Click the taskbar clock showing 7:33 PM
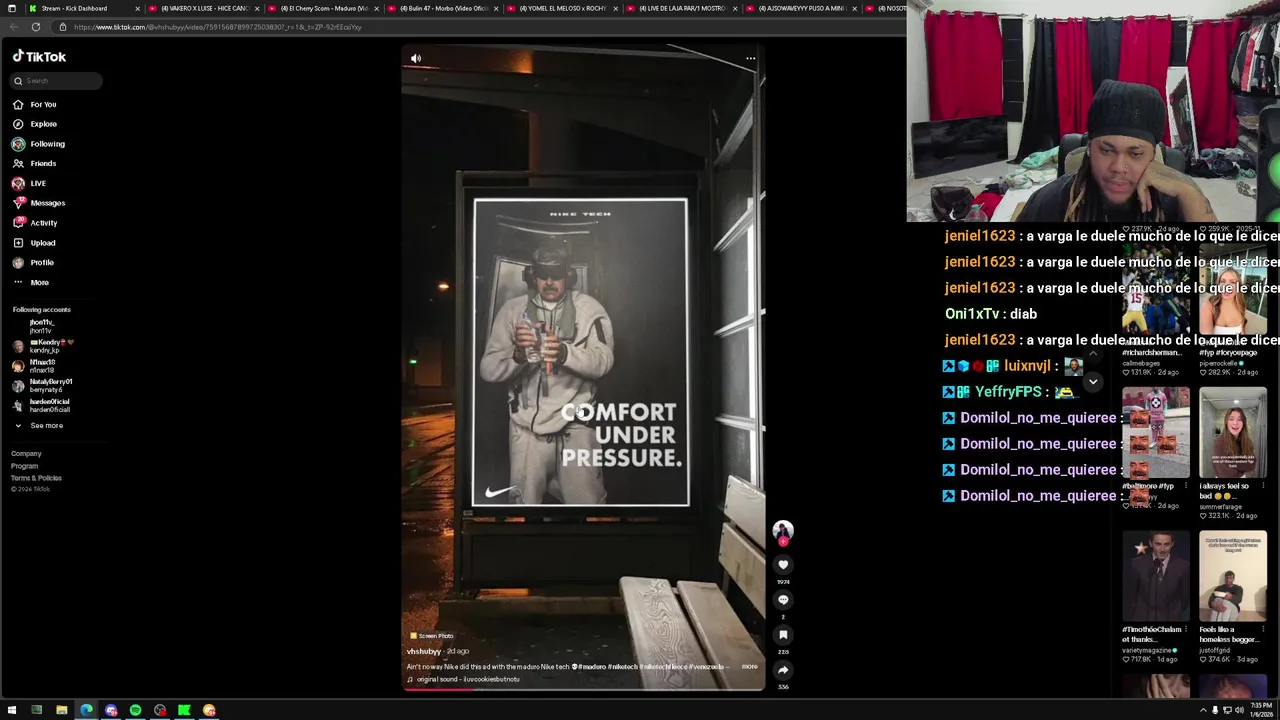Viewport: 1280px width, 720px height. coord(1261,710)
